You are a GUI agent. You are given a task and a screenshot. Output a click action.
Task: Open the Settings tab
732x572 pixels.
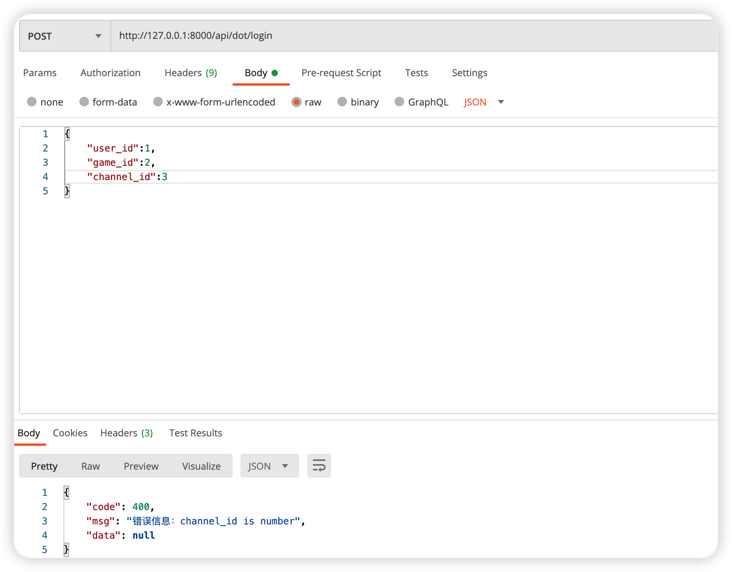(469, 73)
